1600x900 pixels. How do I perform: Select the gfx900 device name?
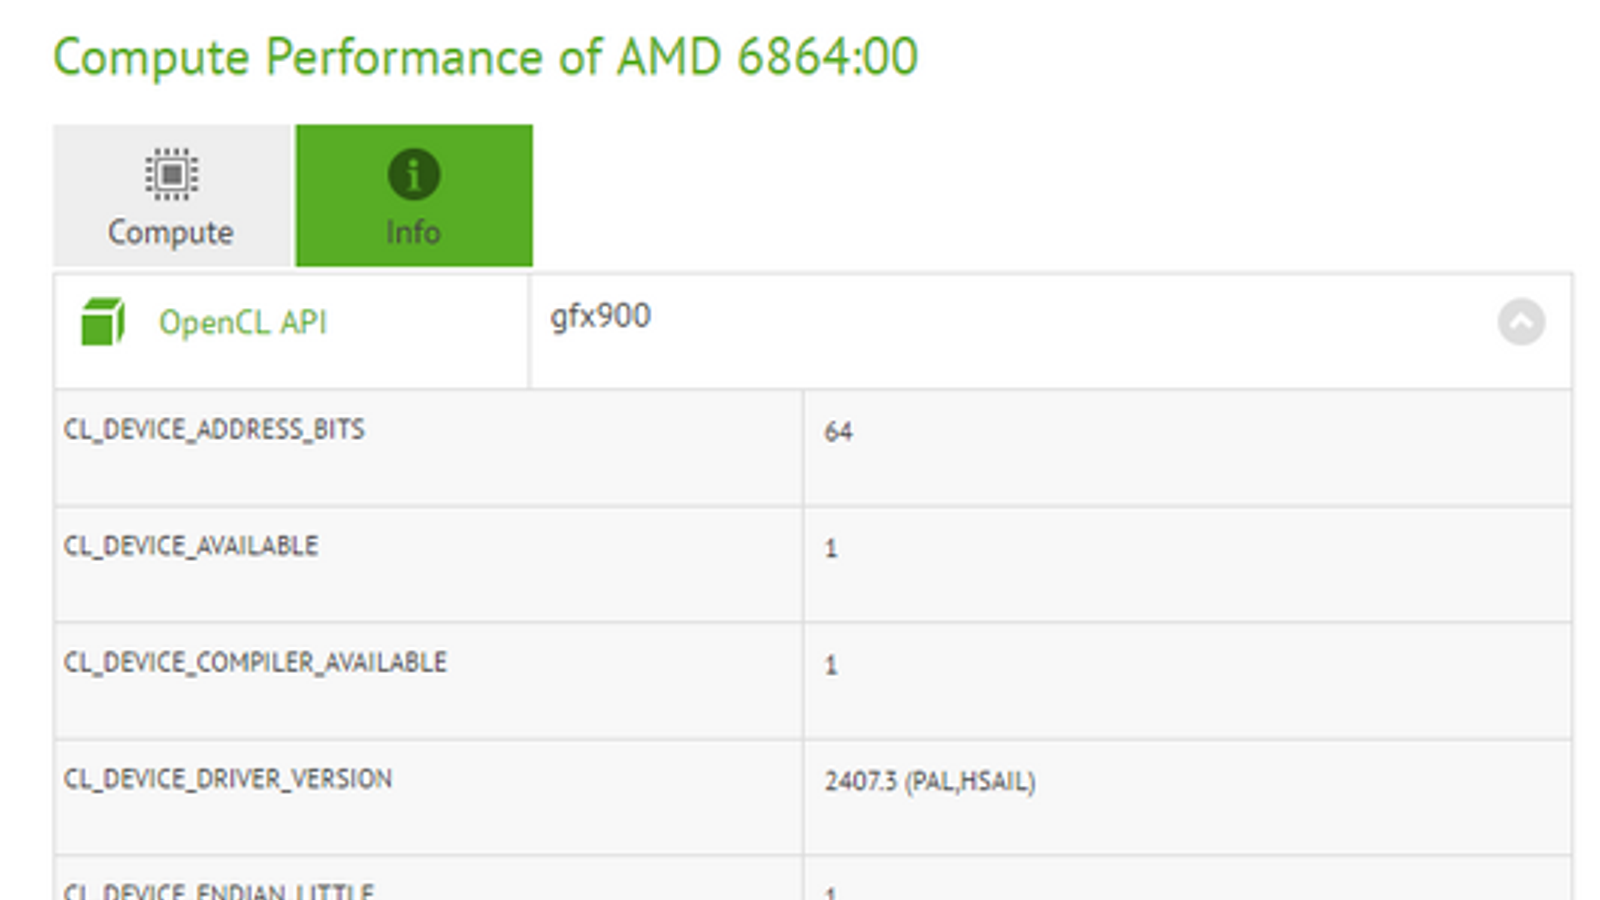(600, 316)
